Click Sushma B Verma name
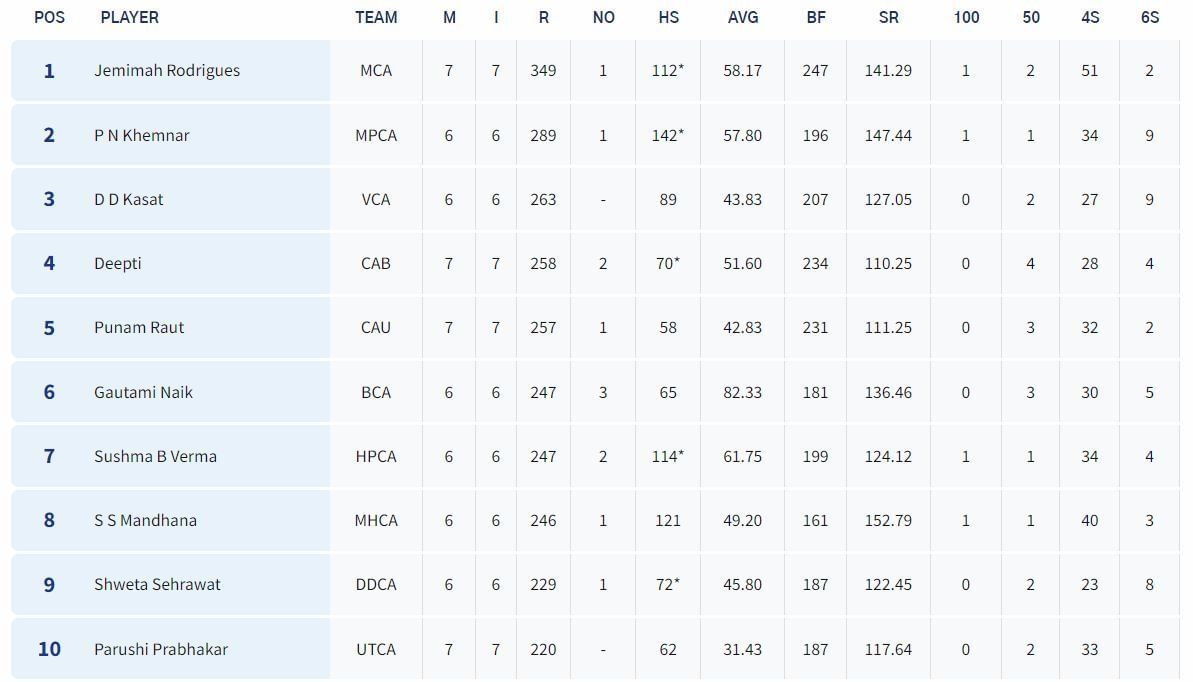The height and width of the screenshot is (682, 1193). coord(155,456)
